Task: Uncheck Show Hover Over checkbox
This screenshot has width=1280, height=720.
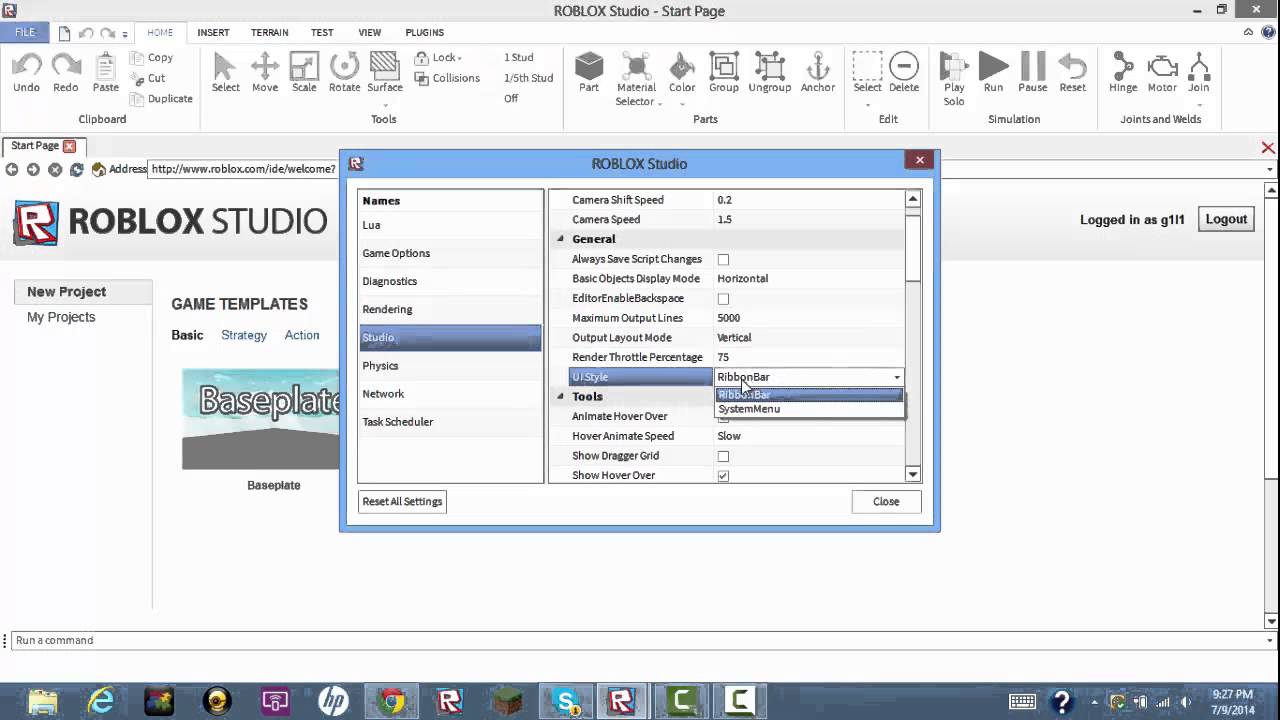Action: 723,476
